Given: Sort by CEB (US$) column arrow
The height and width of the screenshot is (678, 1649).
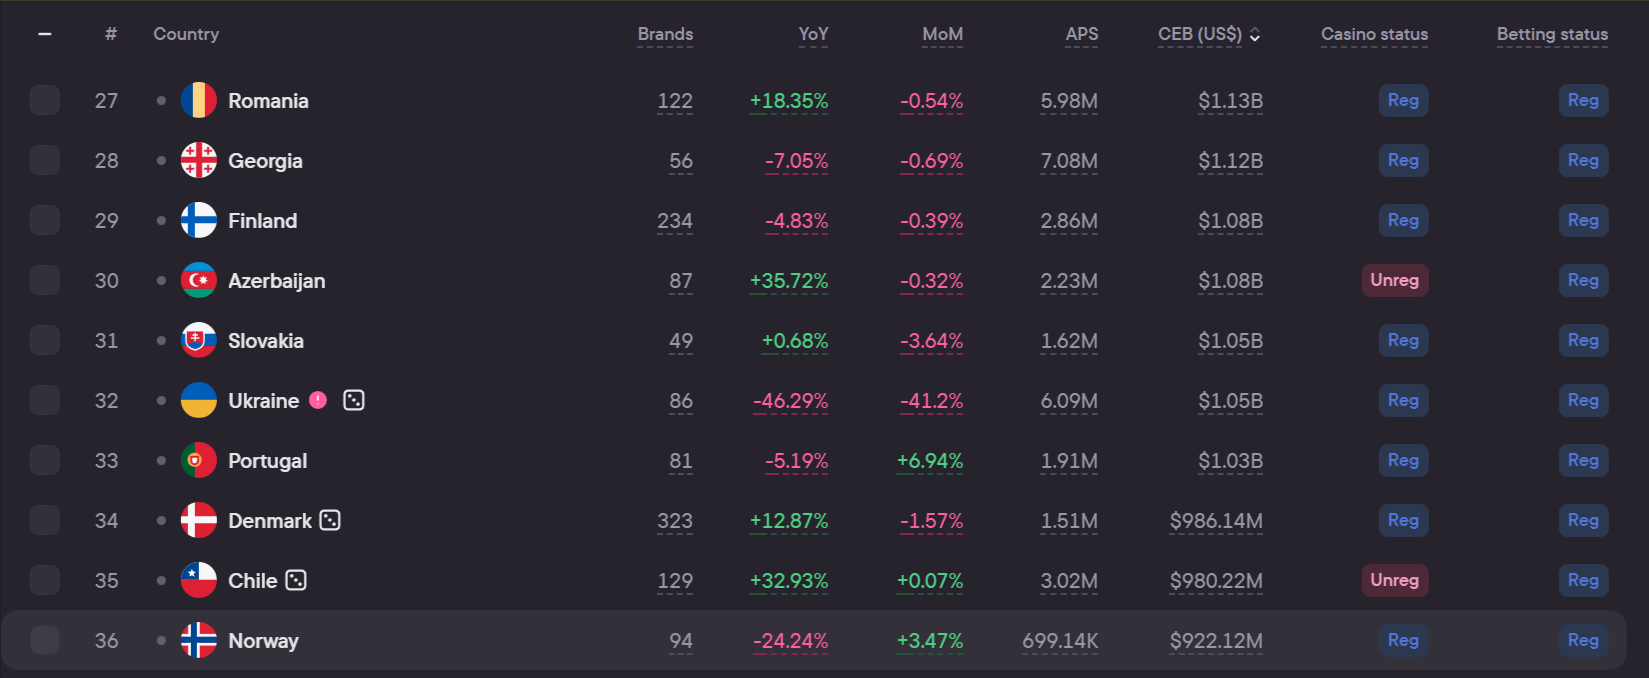Looking at the screenshot, I should pos(1255,35).
